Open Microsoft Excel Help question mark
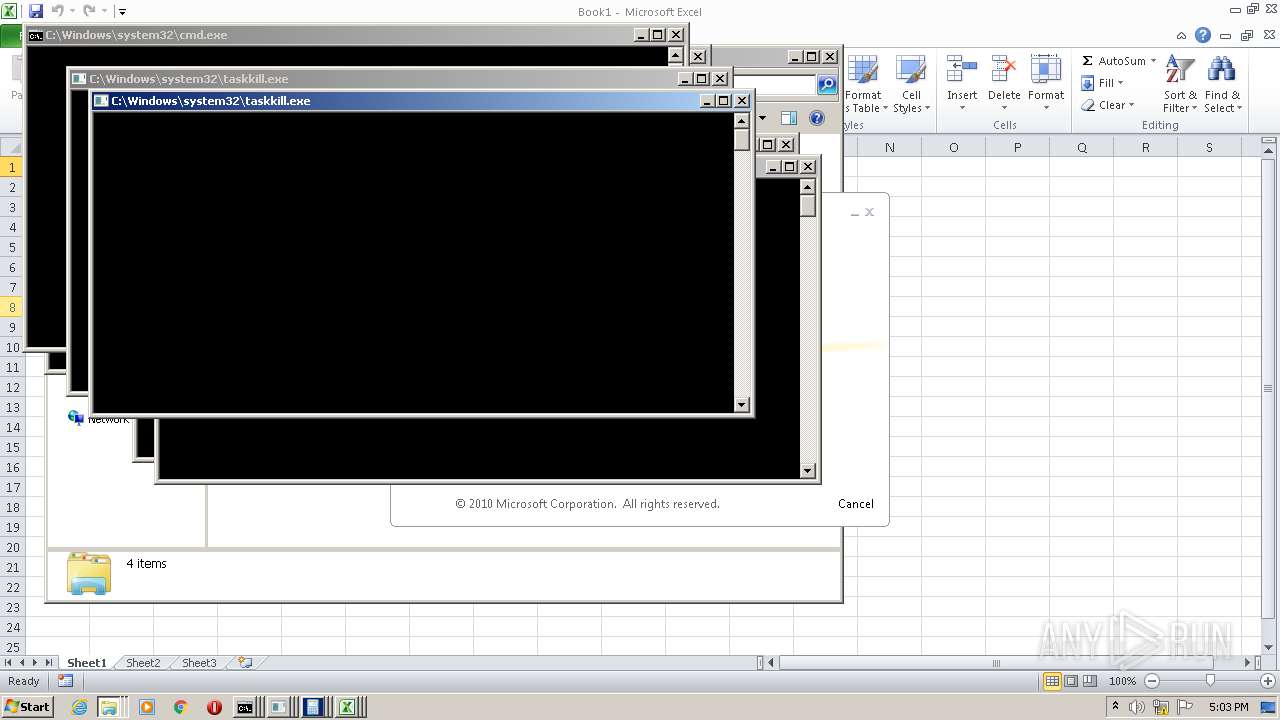Image resolution: width=1280 pixels, height=720 pixels. [1203, 35]
